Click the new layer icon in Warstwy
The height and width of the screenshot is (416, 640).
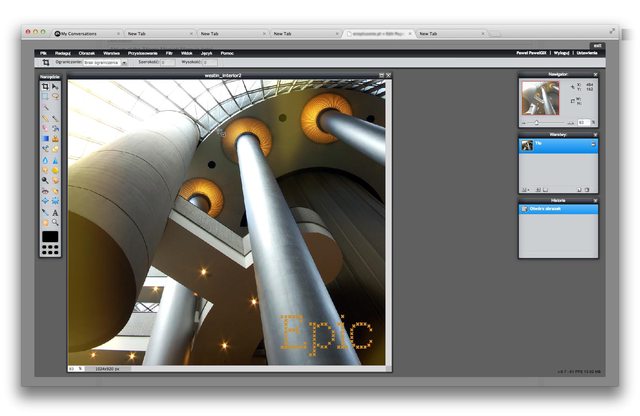[x=579, y=190]
